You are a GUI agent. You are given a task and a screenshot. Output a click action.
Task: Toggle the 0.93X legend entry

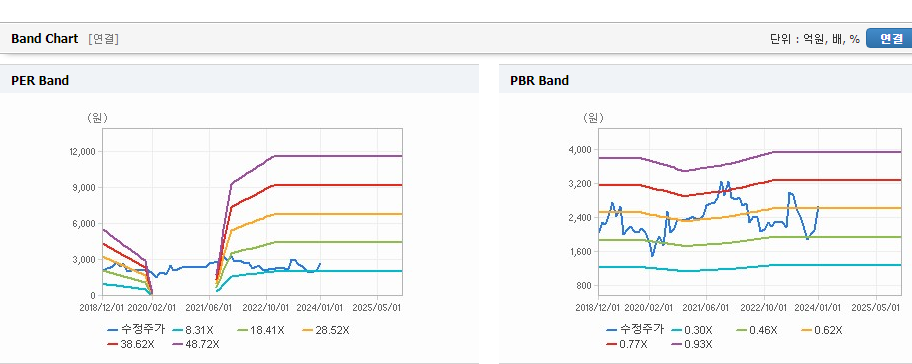click(692, 344)
